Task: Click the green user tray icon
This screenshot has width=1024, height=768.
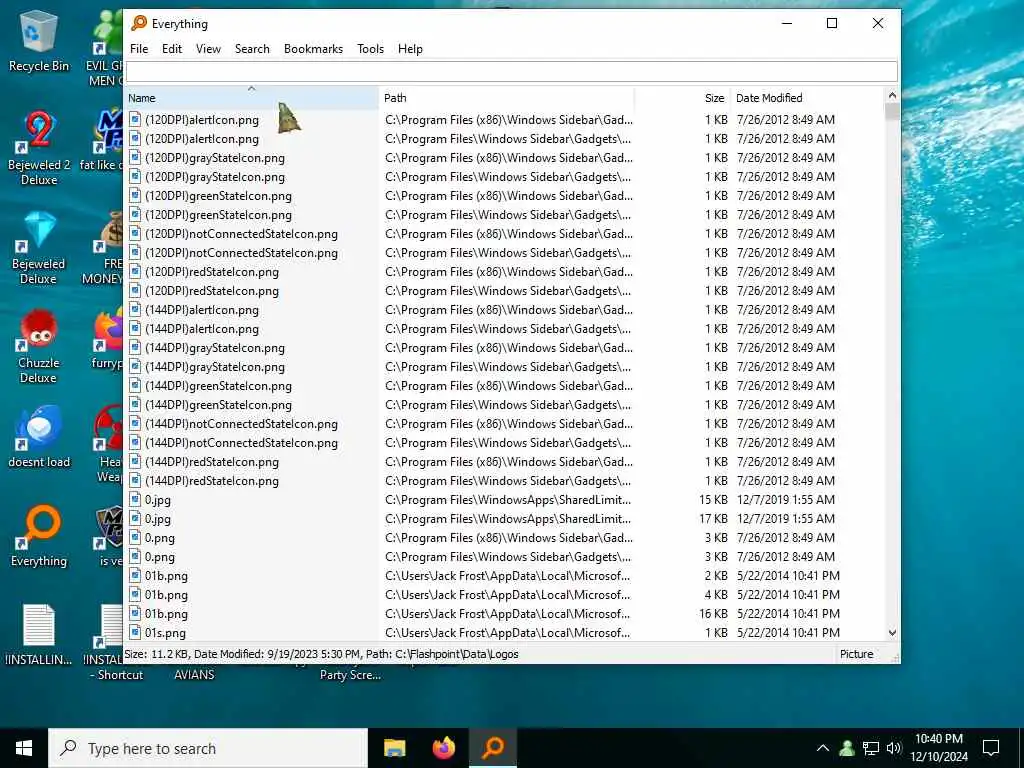Action: point(847,748)
